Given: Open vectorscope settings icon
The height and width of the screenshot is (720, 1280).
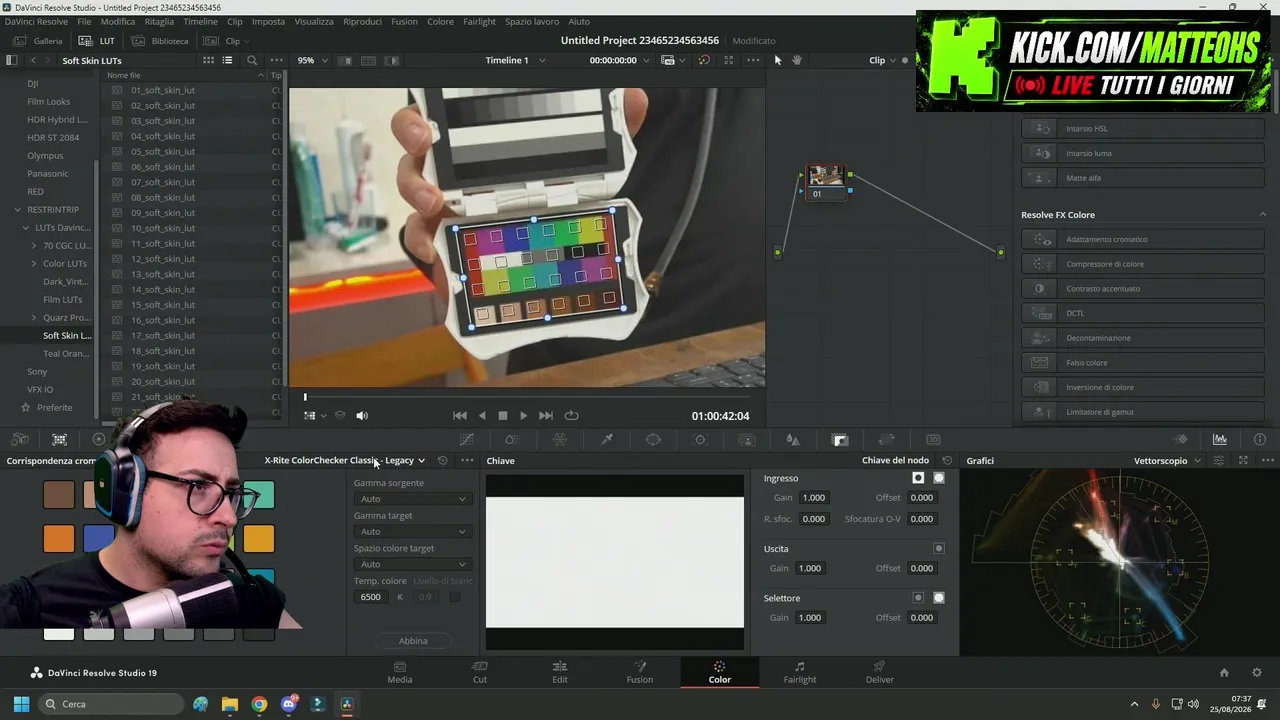Looking at the screenshot, I should [1218, 461].
